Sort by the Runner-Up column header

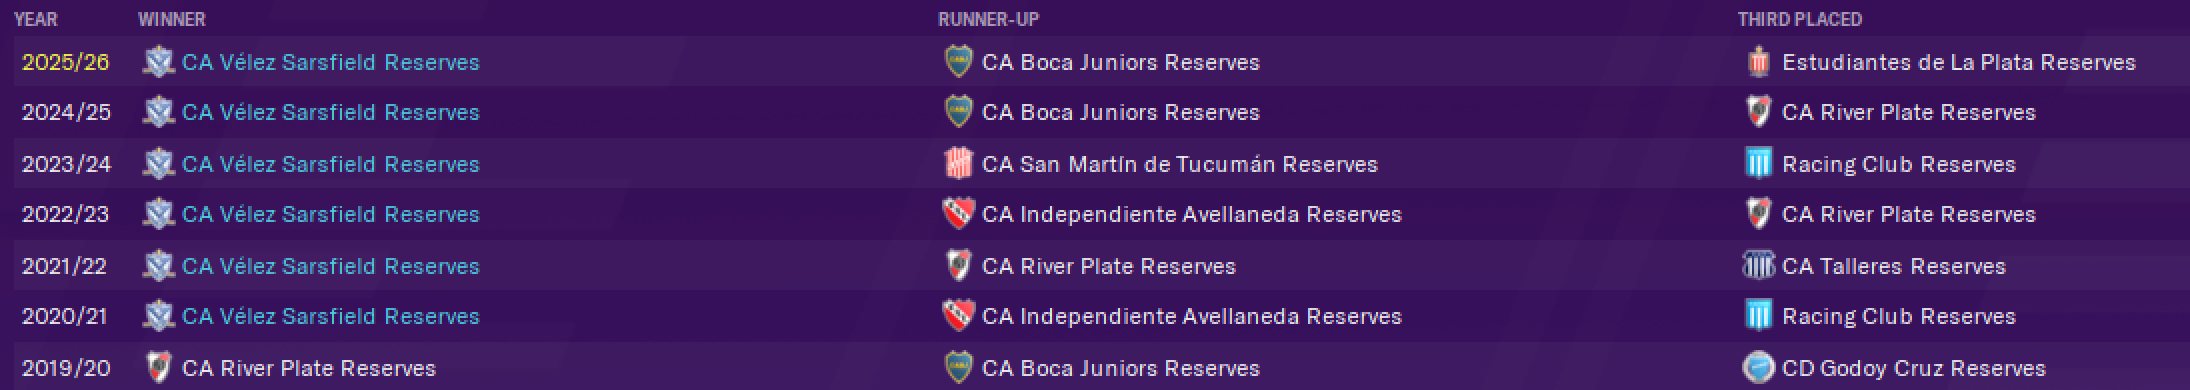point(988,19)
